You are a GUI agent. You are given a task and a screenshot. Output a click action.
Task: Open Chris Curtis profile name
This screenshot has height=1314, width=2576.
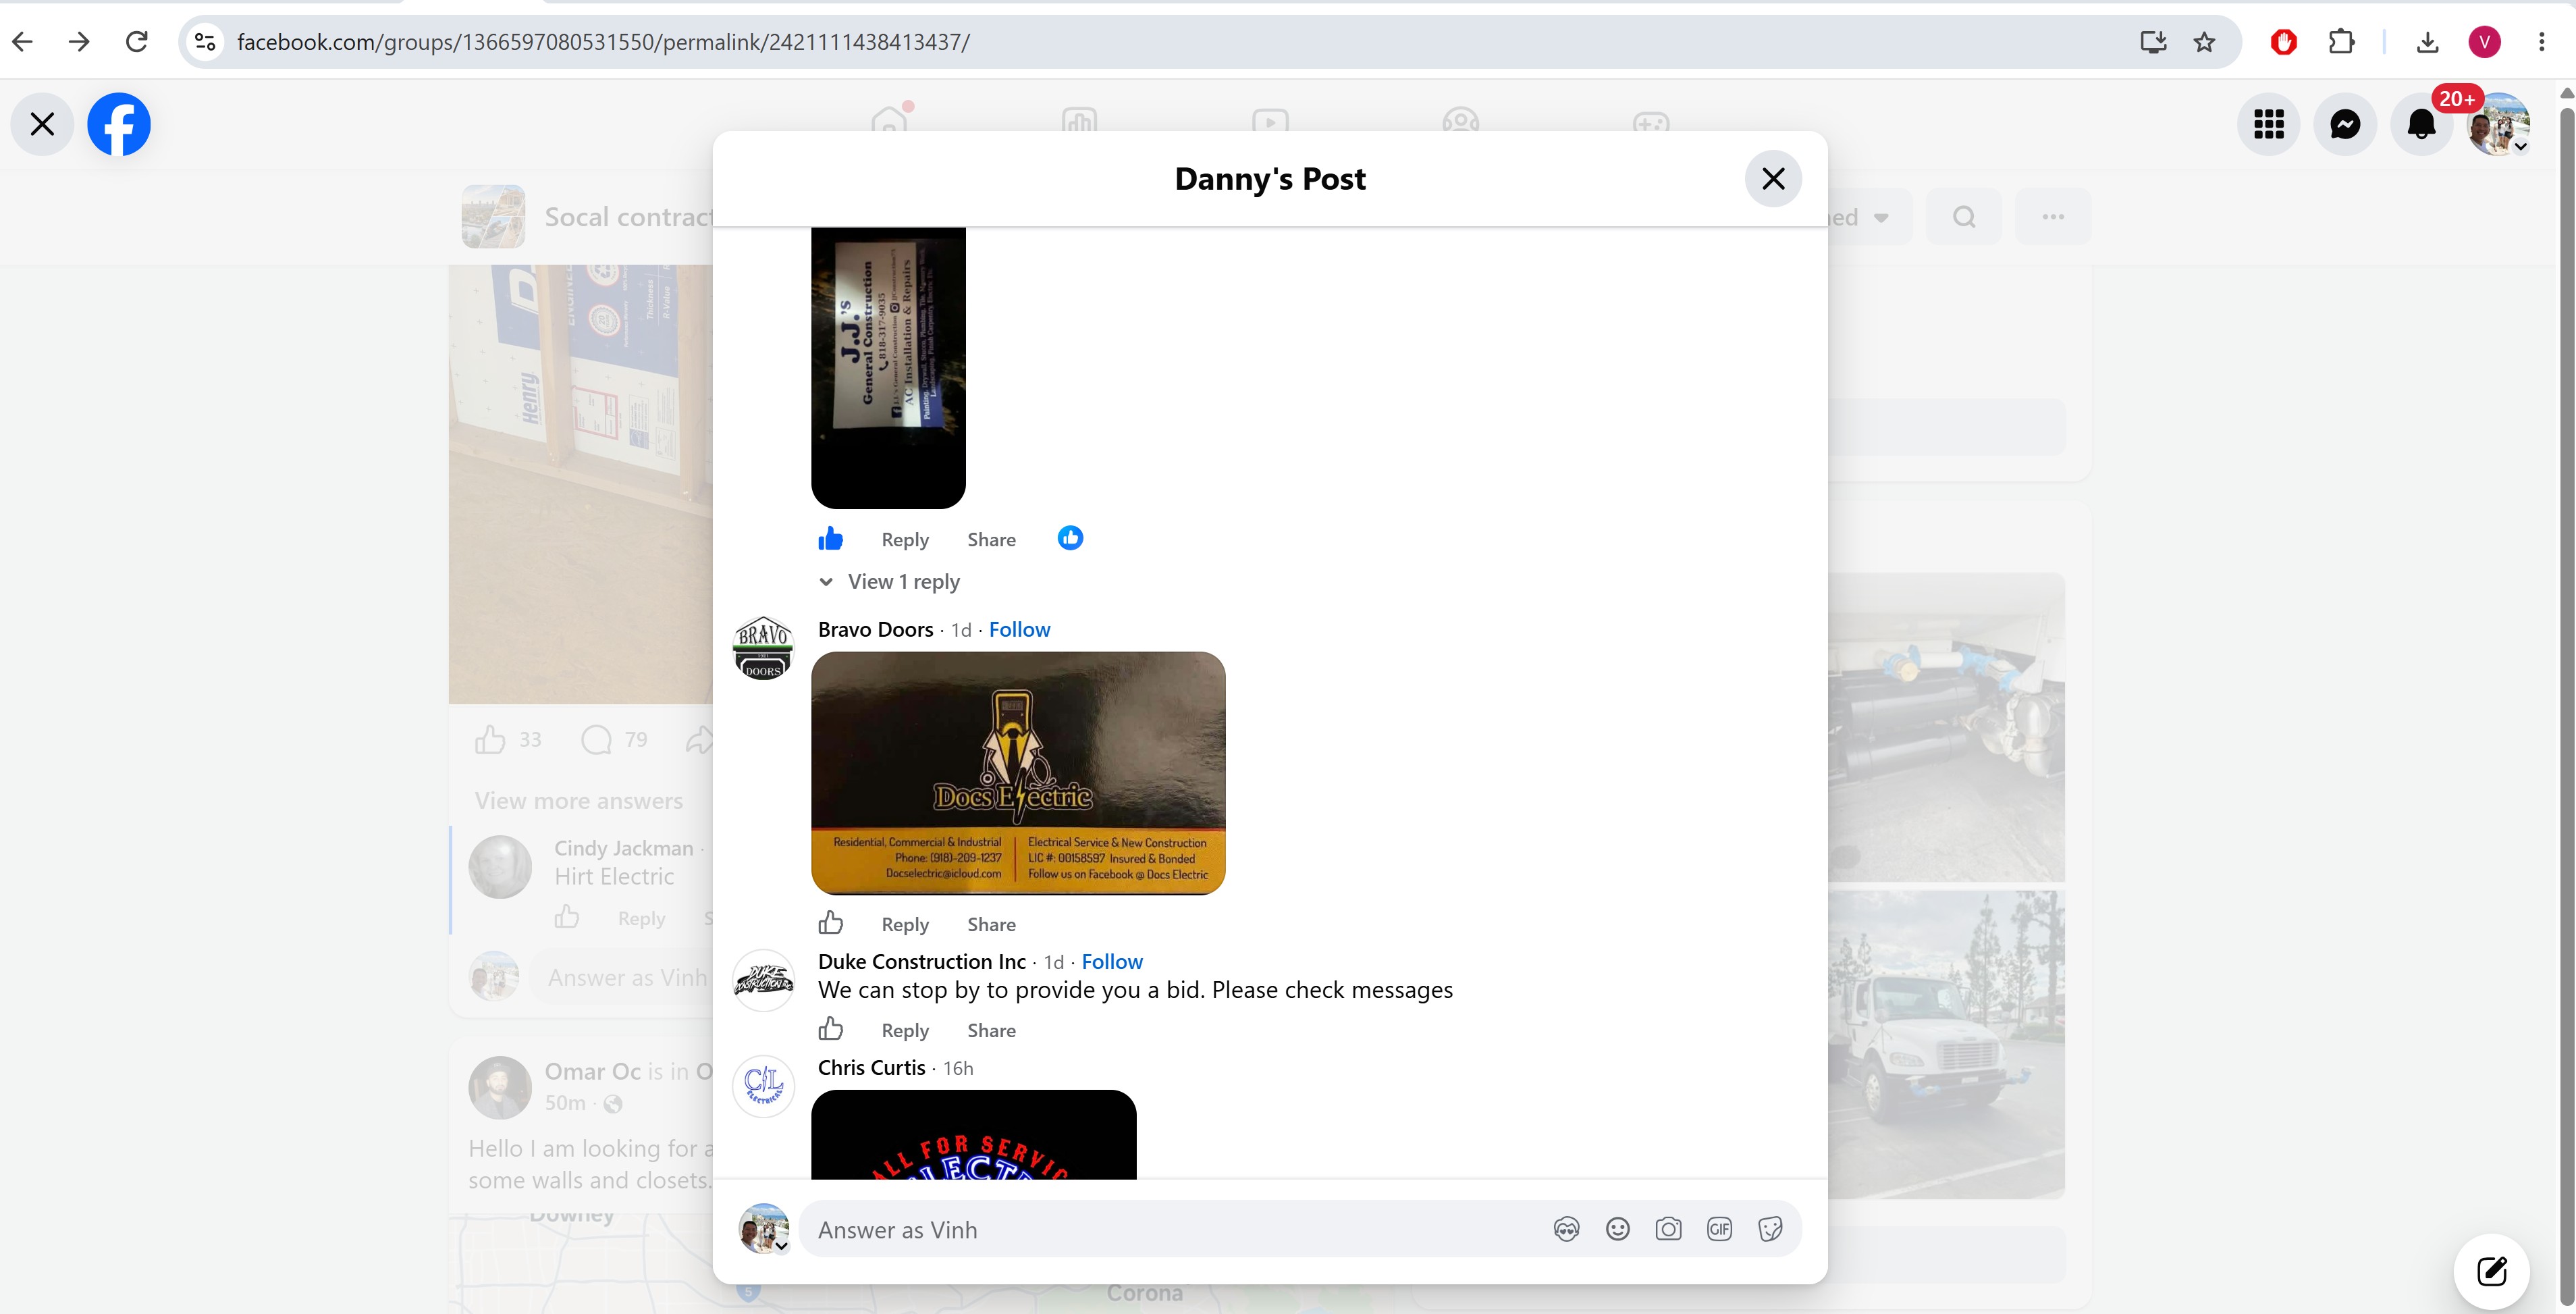pyautogui.click(x=871, y=1067)
